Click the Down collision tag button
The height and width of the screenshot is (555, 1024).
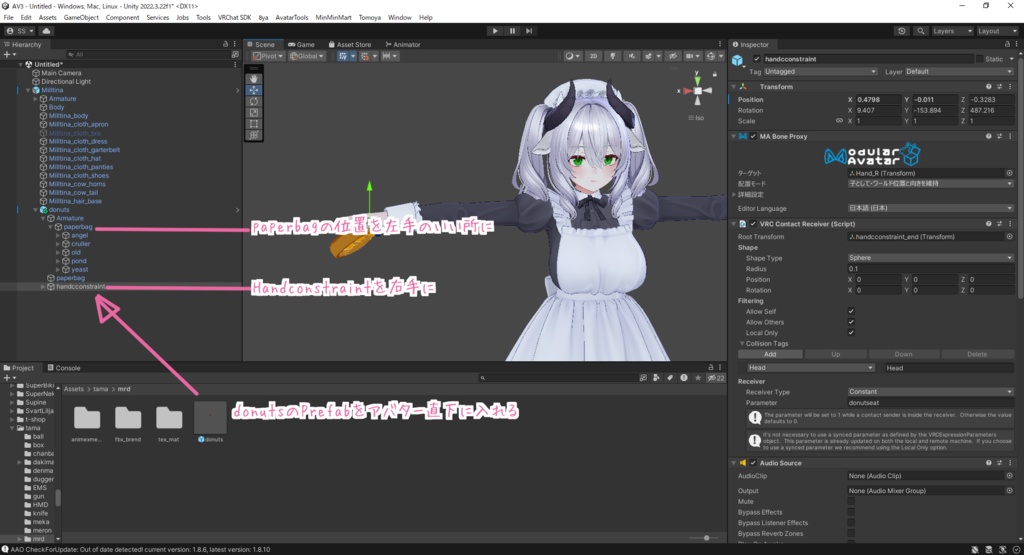tap(904, 354)
